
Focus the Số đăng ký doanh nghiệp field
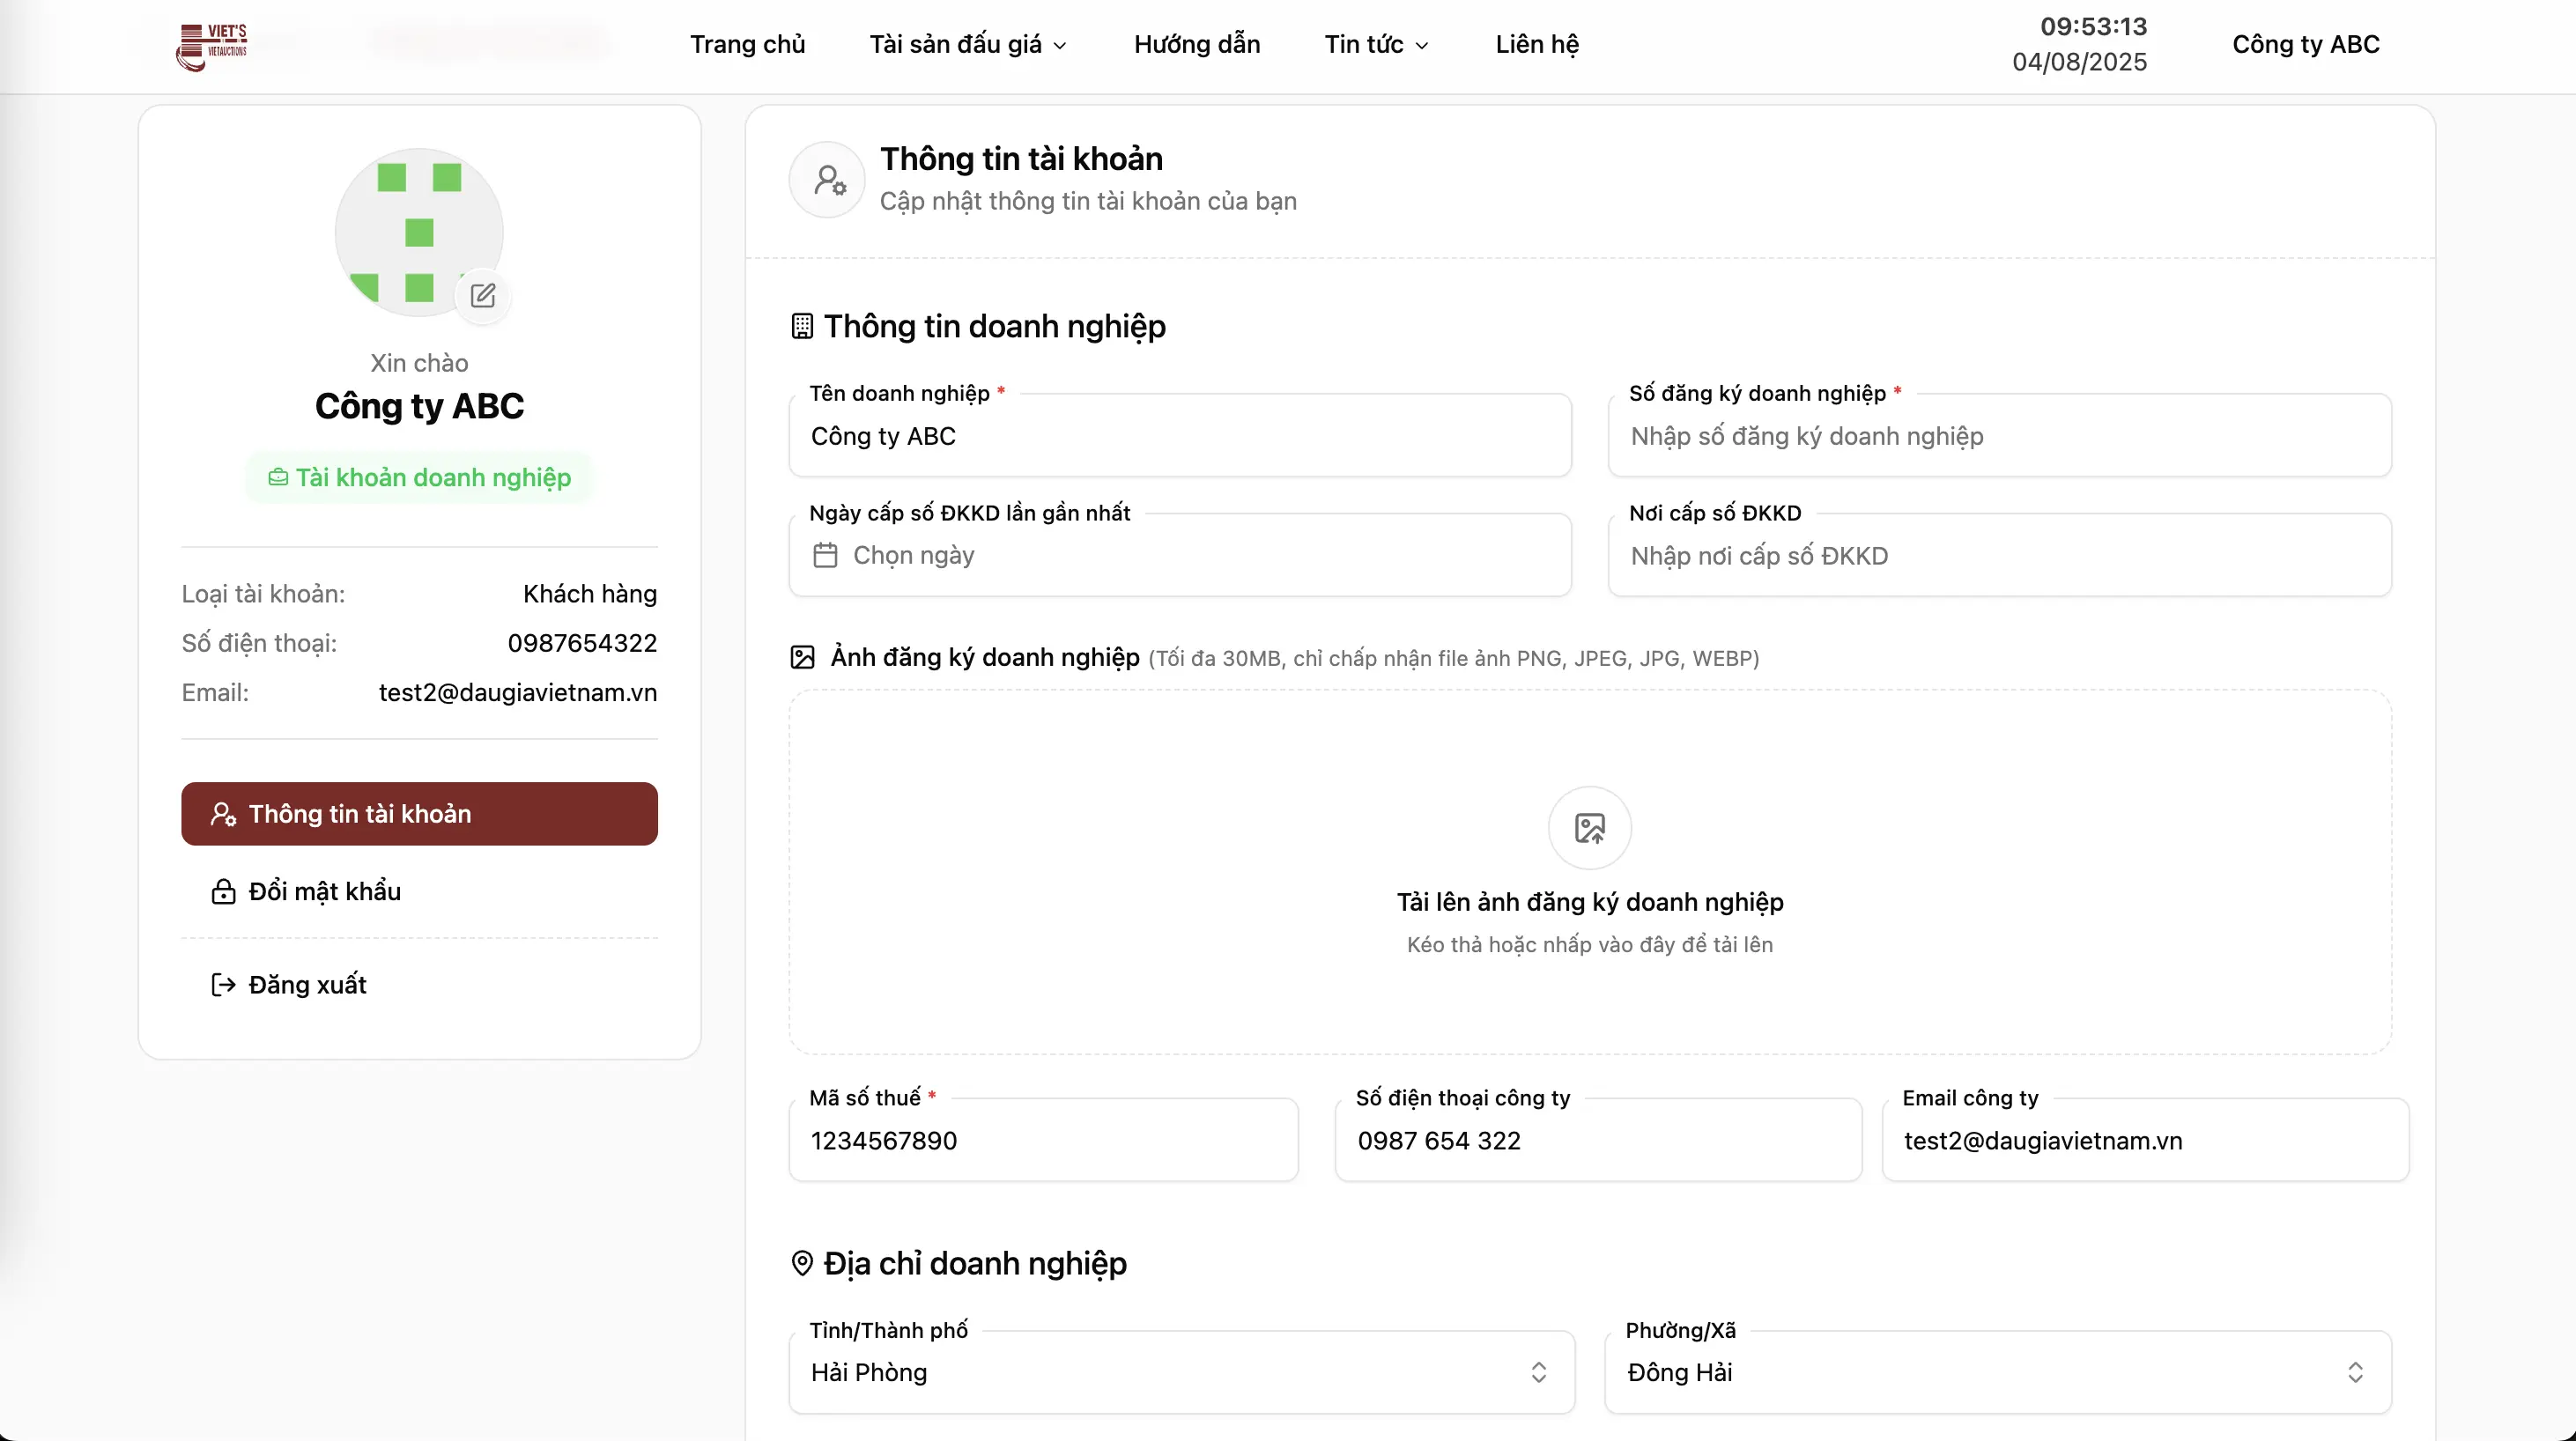(1999, 436)
